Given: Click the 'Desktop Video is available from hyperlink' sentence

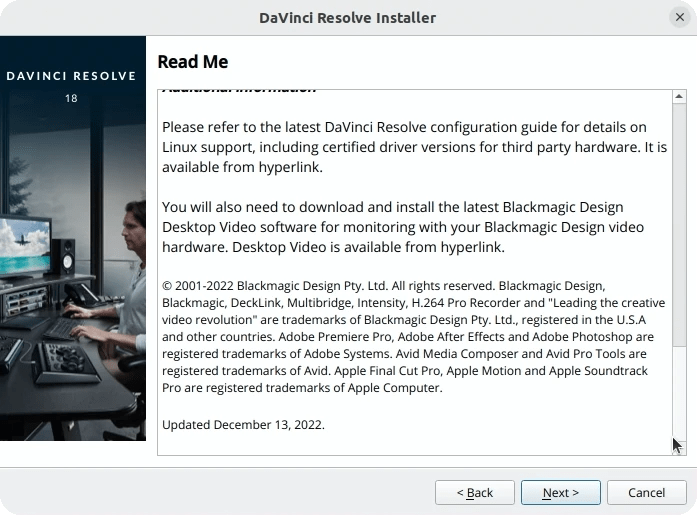Looking at the screenshot, I should 369,247.
